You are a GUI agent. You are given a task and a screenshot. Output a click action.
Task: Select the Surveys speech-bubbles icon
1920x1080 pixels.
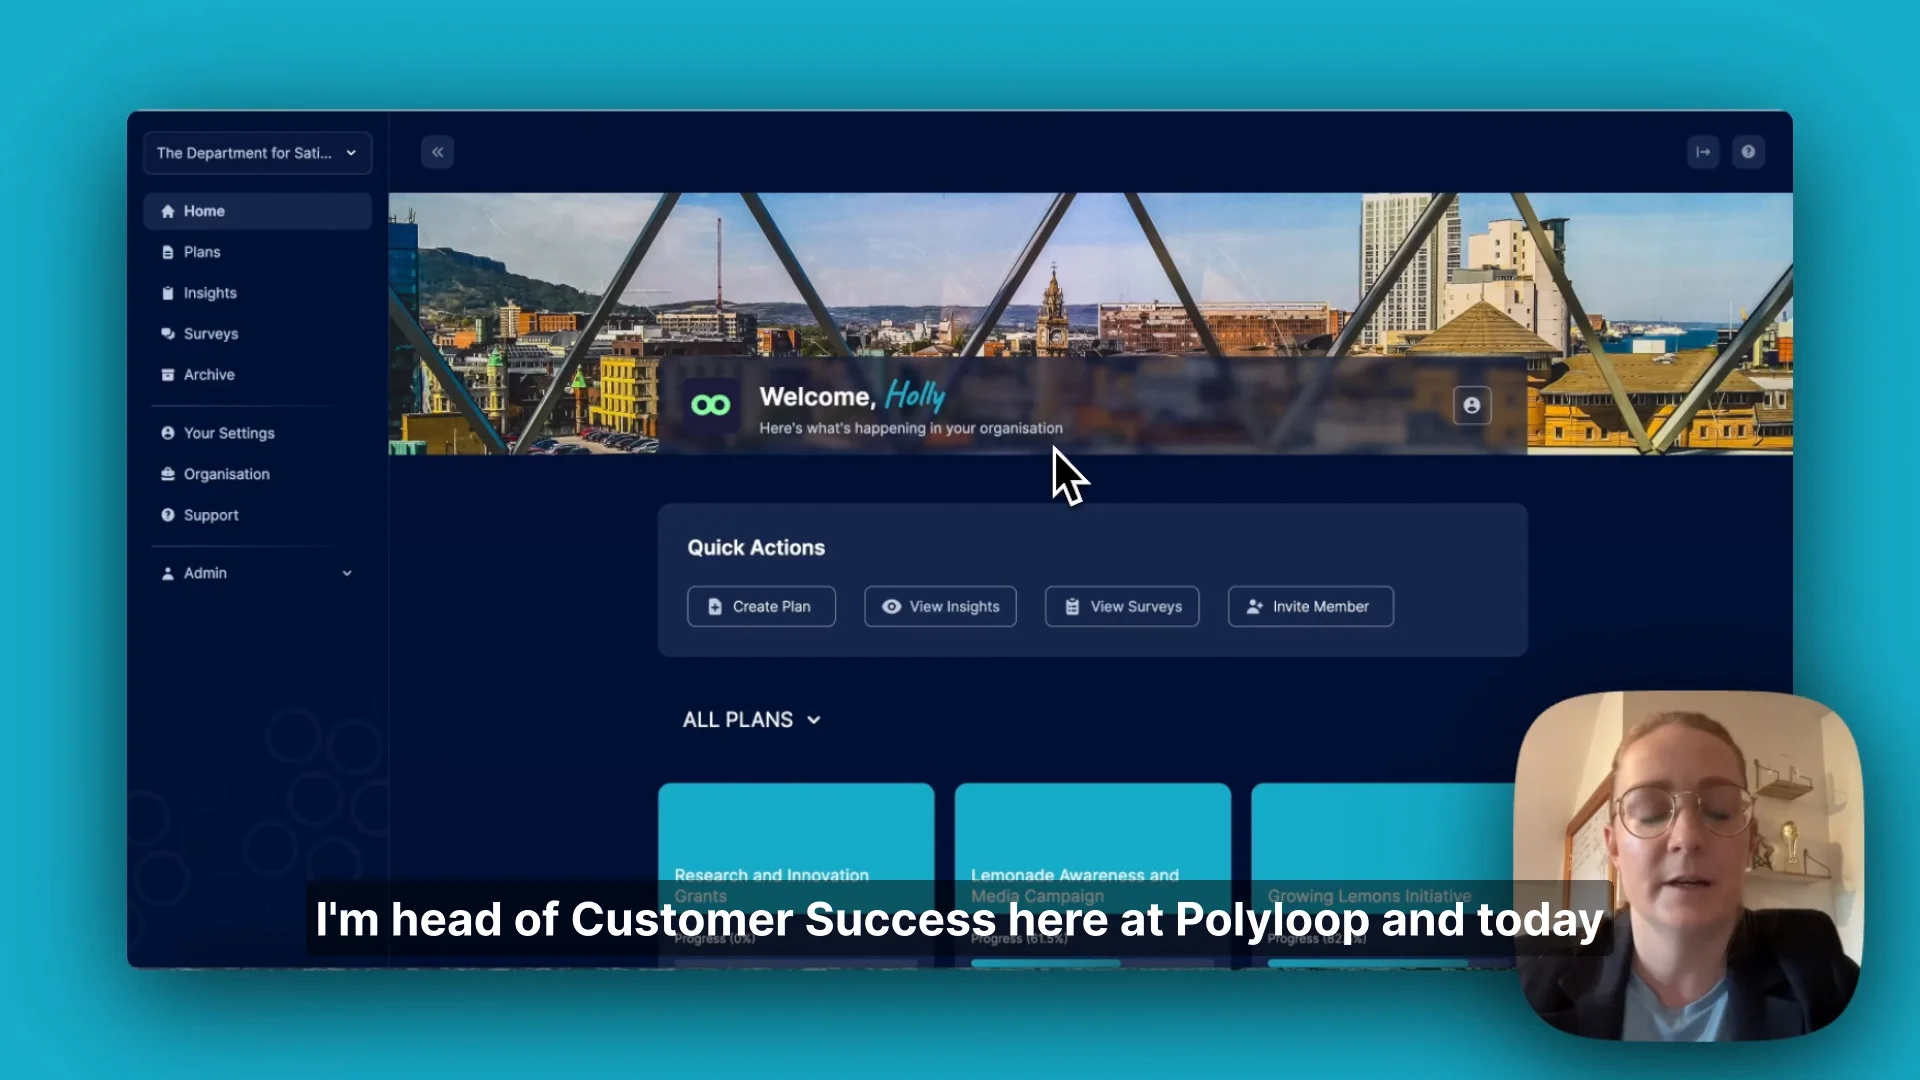[x=166, y=334]
